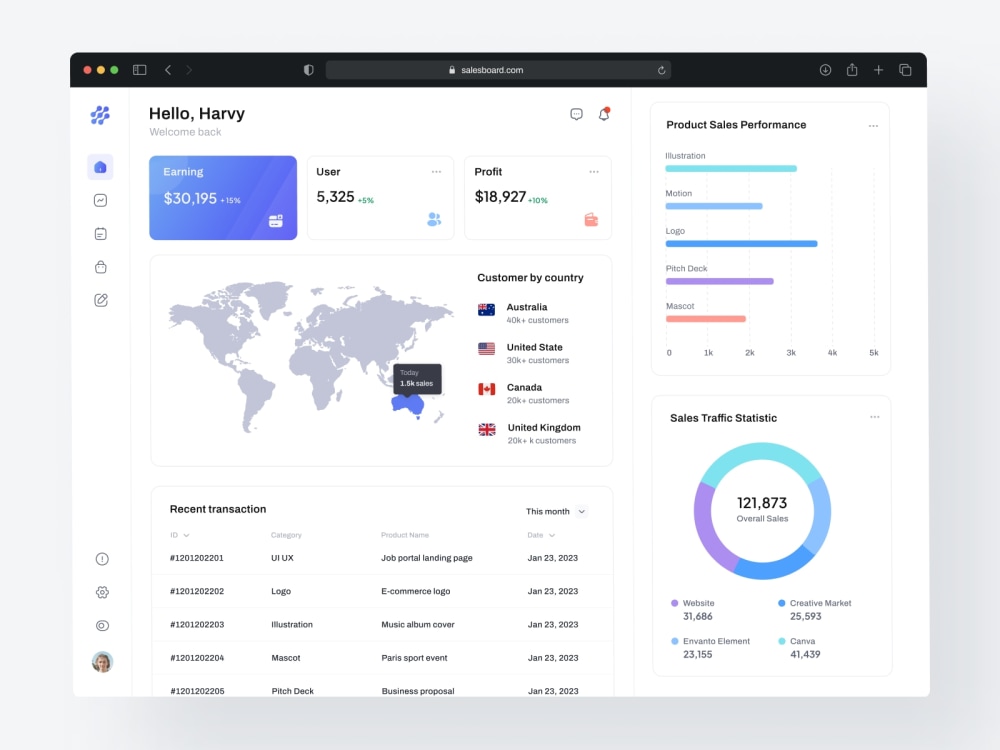Open Sales Traffic Statistic options menu
This screenshot has height=750, width=1000.
(874, 417)
